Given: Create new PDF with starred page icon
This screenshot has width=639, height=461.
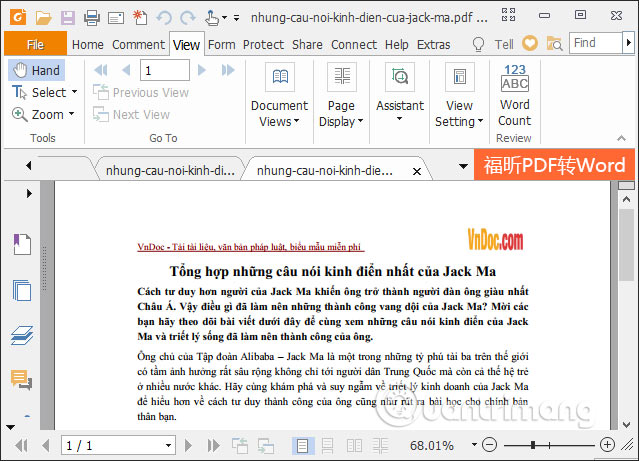Looking at the screenshot, I should (140, 18).
